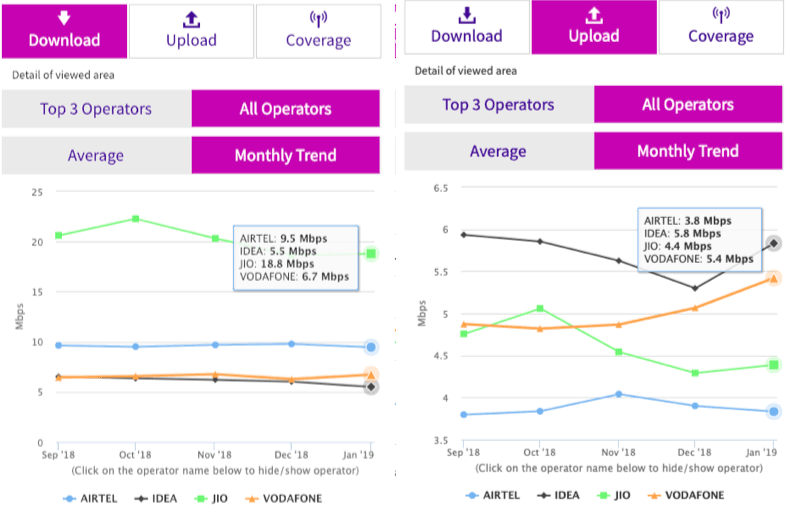Select Top 3 Operators in the left panel
800x527 pixels.
tap(96, 109)
